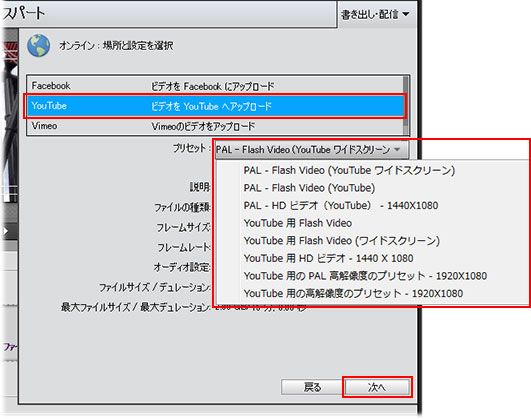This screenshot has width=531, height=419.
Task: Choose YouTube 用 Flash Video preset
Action: point(298,223)
